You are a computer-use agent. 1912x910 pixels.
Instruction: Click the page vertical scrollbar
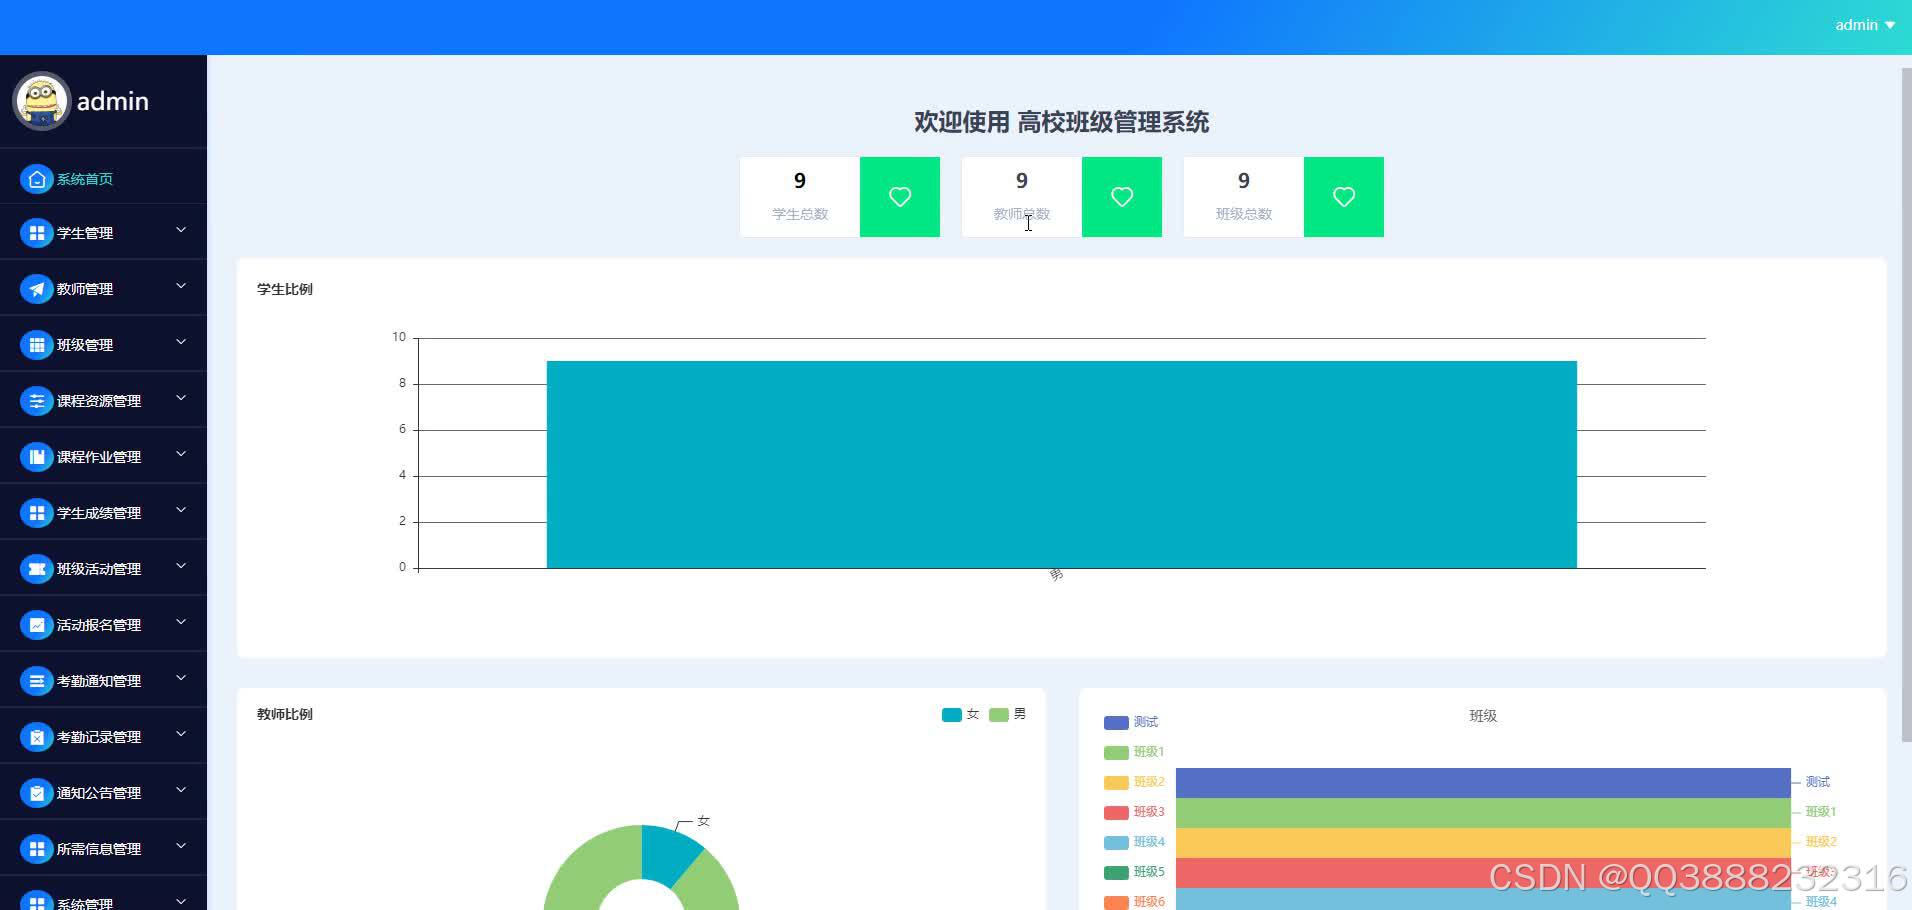point(1905,405)
